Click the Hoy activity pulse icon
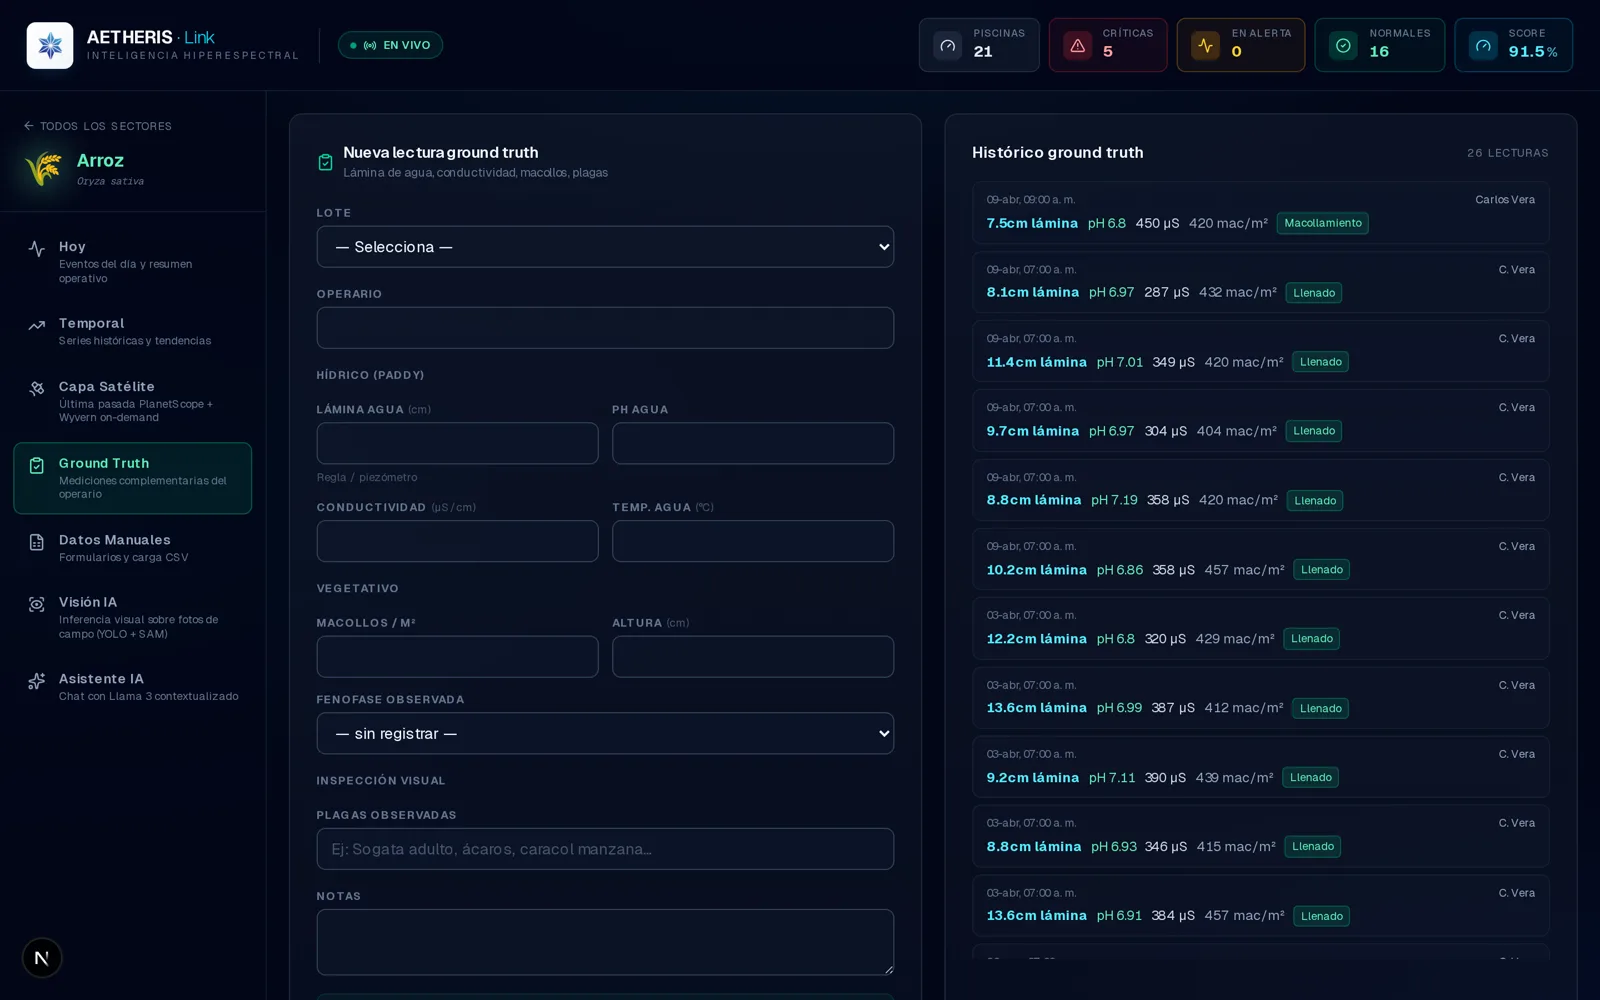1600x1000 pixels. 37,249
